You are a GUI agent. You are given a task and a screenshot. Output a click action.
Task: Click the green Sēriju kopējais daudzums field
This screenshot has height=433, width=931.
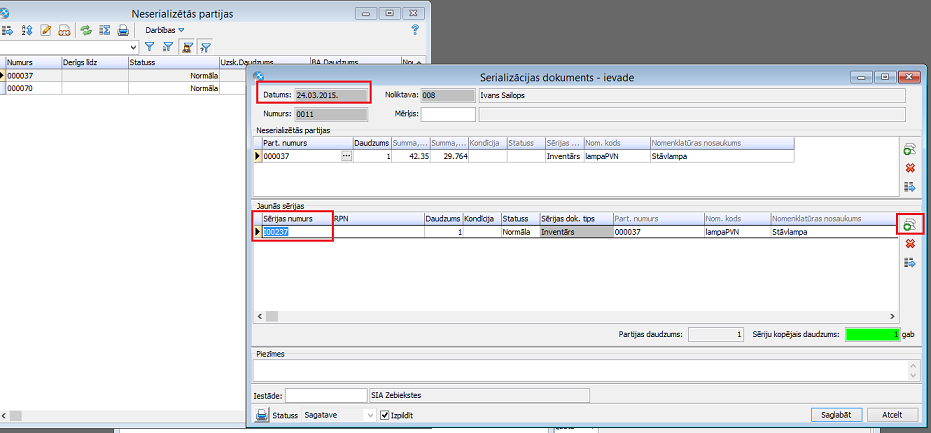click(873, 334)
